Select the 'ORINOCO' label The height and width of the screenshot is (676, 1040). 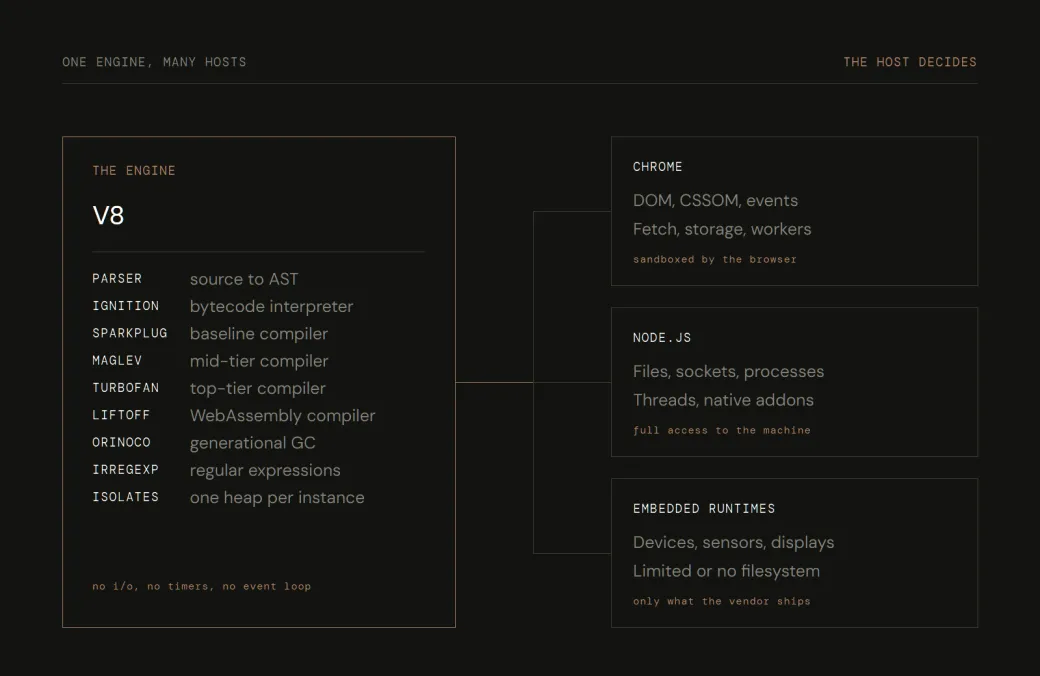(x=121, y=442)
